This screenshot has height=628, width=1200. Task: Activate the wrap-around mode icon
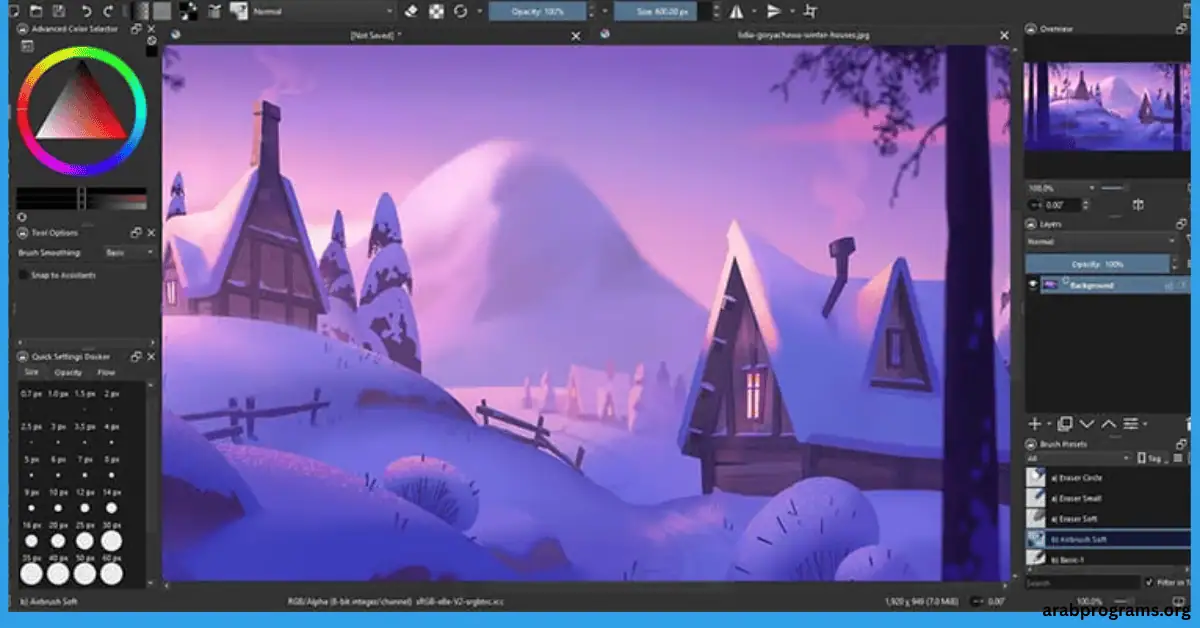811,11
